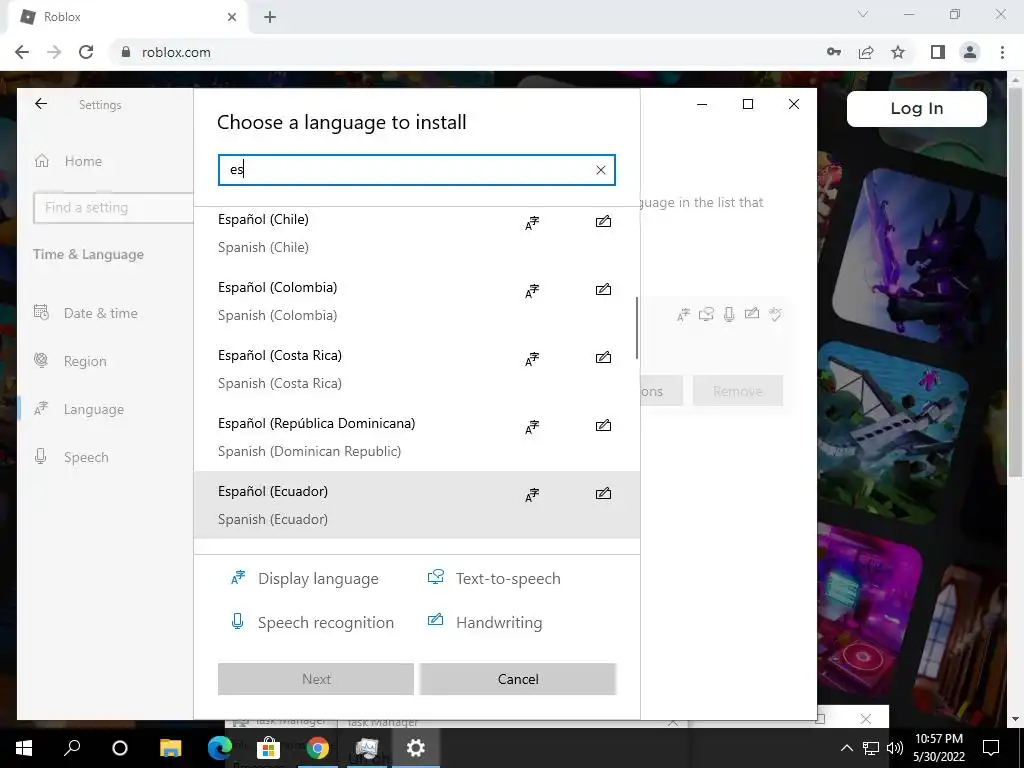
Task: Click the share page icon in Chrome
Action: coord(866,52)
